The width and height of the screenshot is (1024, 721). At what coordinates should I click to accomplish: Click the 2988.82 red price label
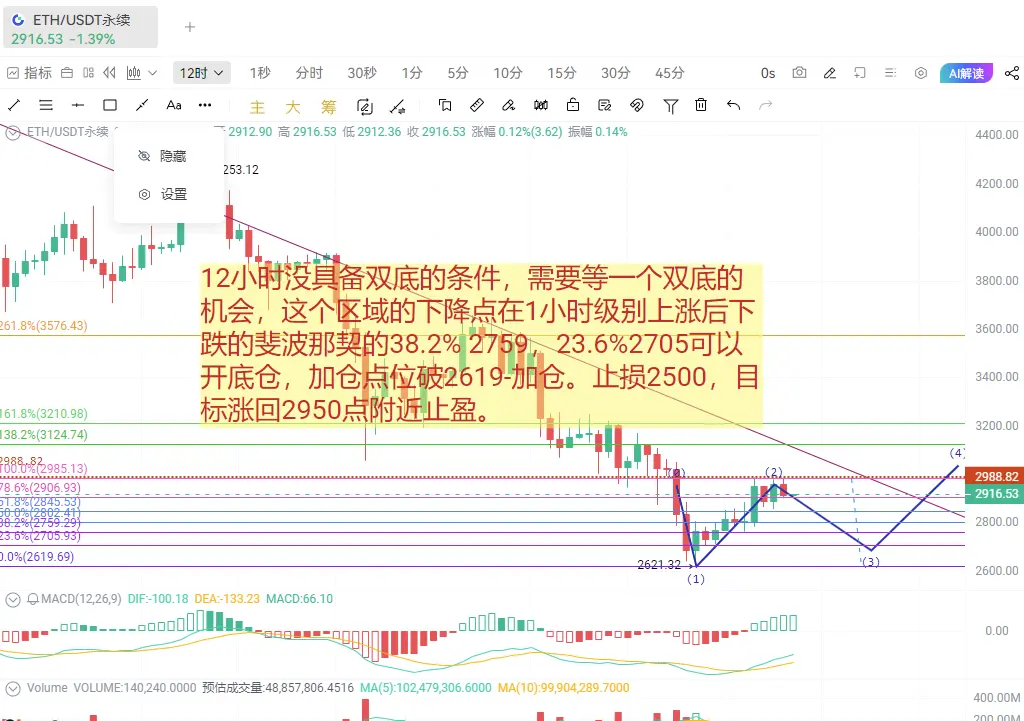coord(994,477)
